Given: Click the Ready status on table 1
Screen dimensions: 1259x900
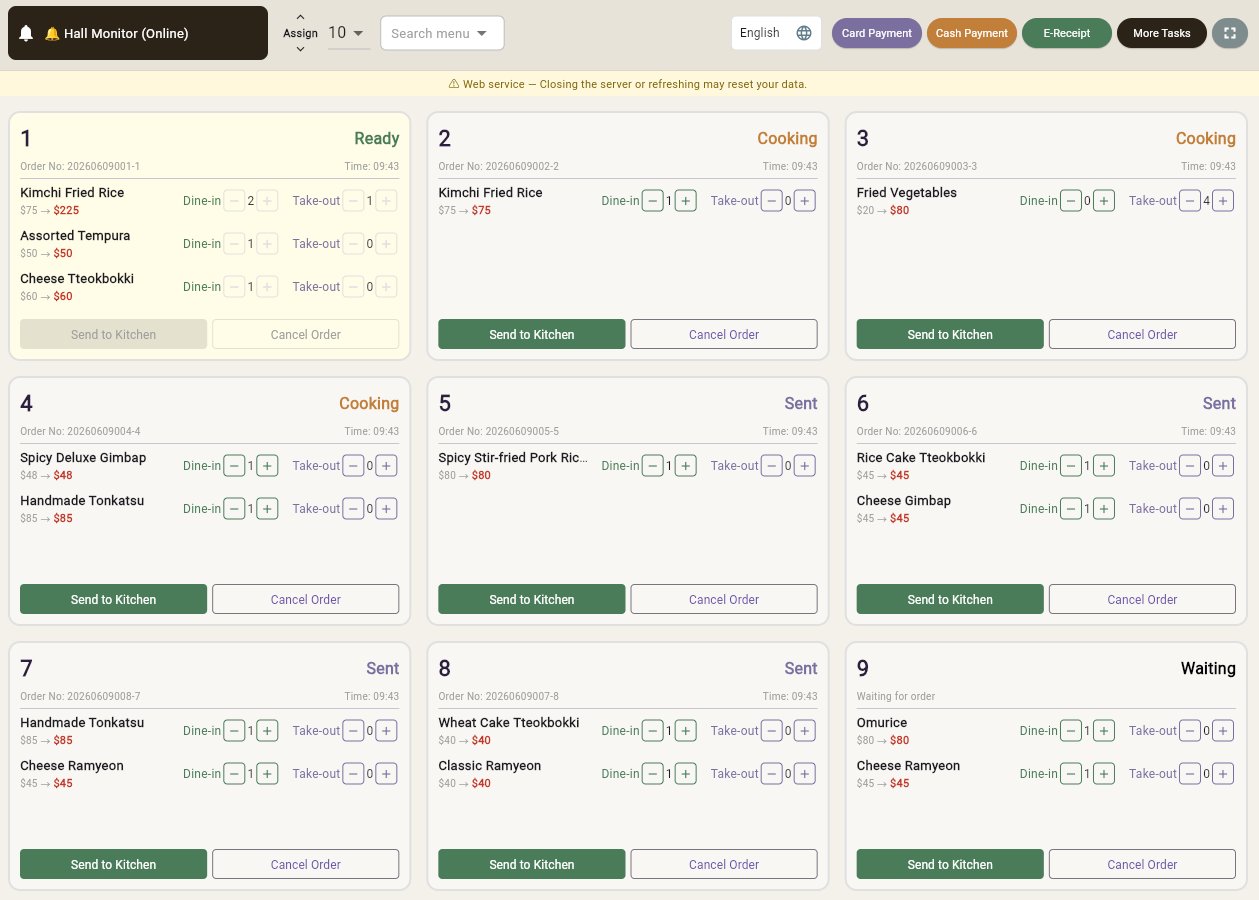Looking at the screenshot, I should tap(376, 138).
